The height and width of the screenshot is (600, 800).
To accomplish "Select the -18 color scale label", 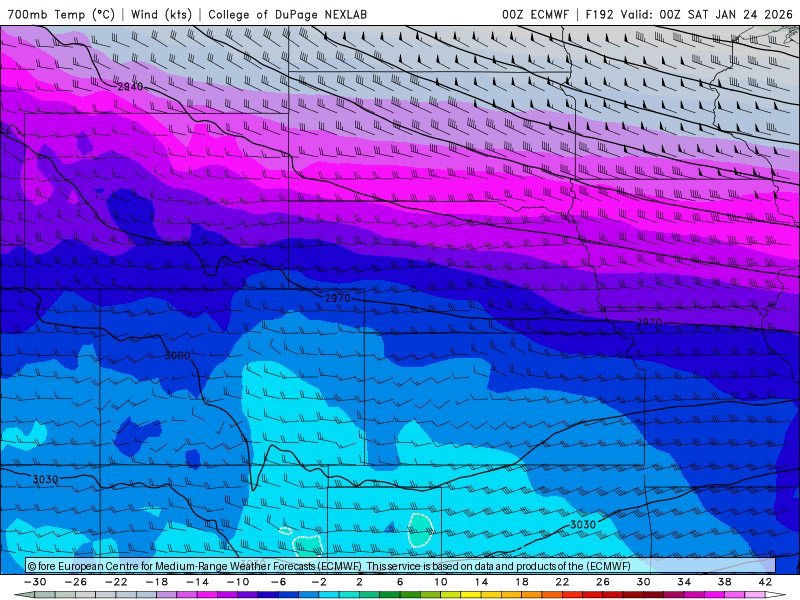I will (x=157, y=582).
